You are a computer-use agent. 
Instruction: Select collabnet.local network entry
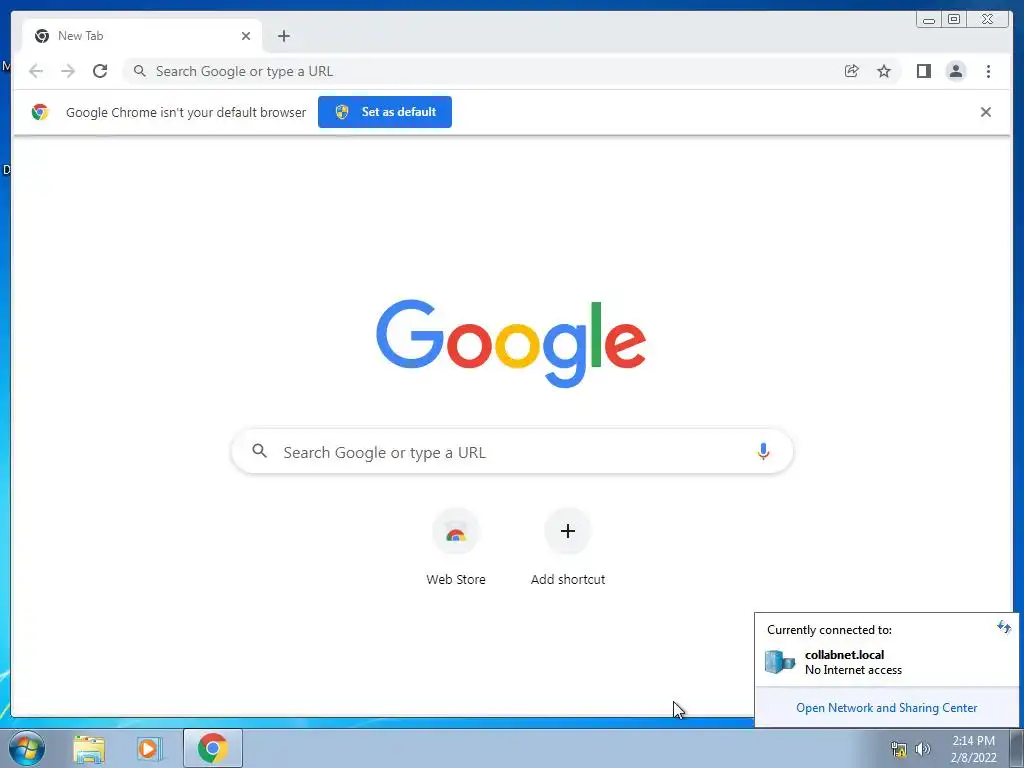[886, 662]
